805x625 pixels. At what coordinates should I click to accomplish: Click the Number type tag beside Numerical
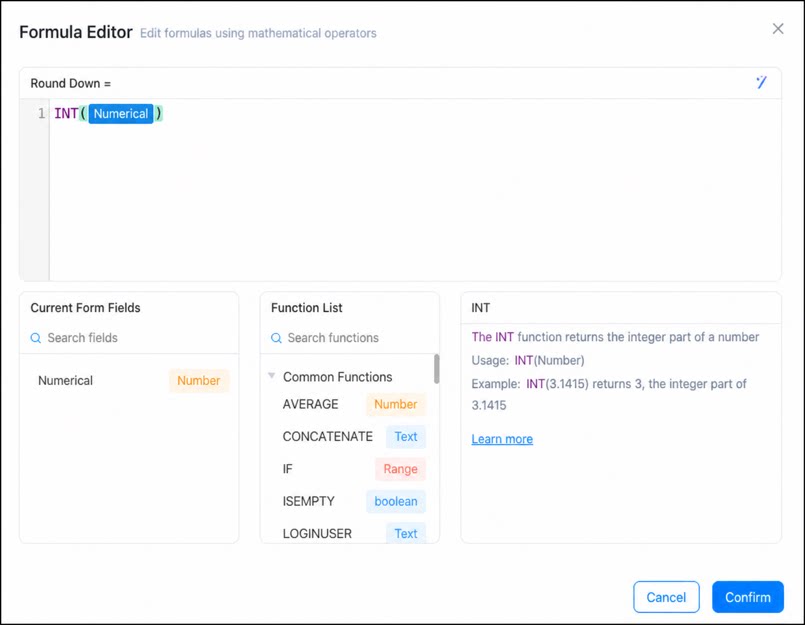click(199, 381)
